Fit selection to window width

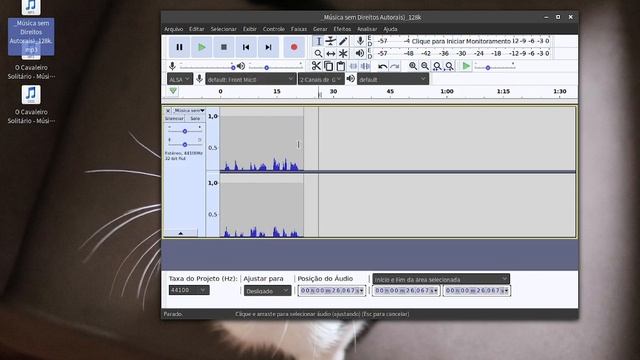click(437, 66)
